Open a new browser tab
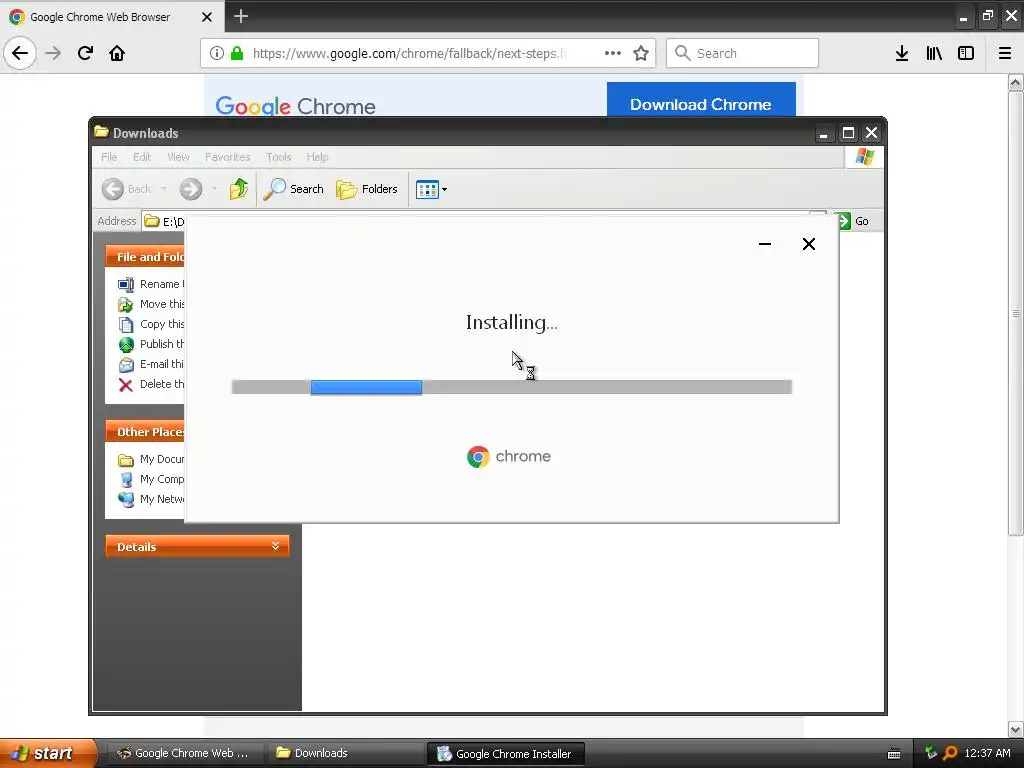Image resolution: width=1024 pixels, height=768 pixels. pos(241,16)
